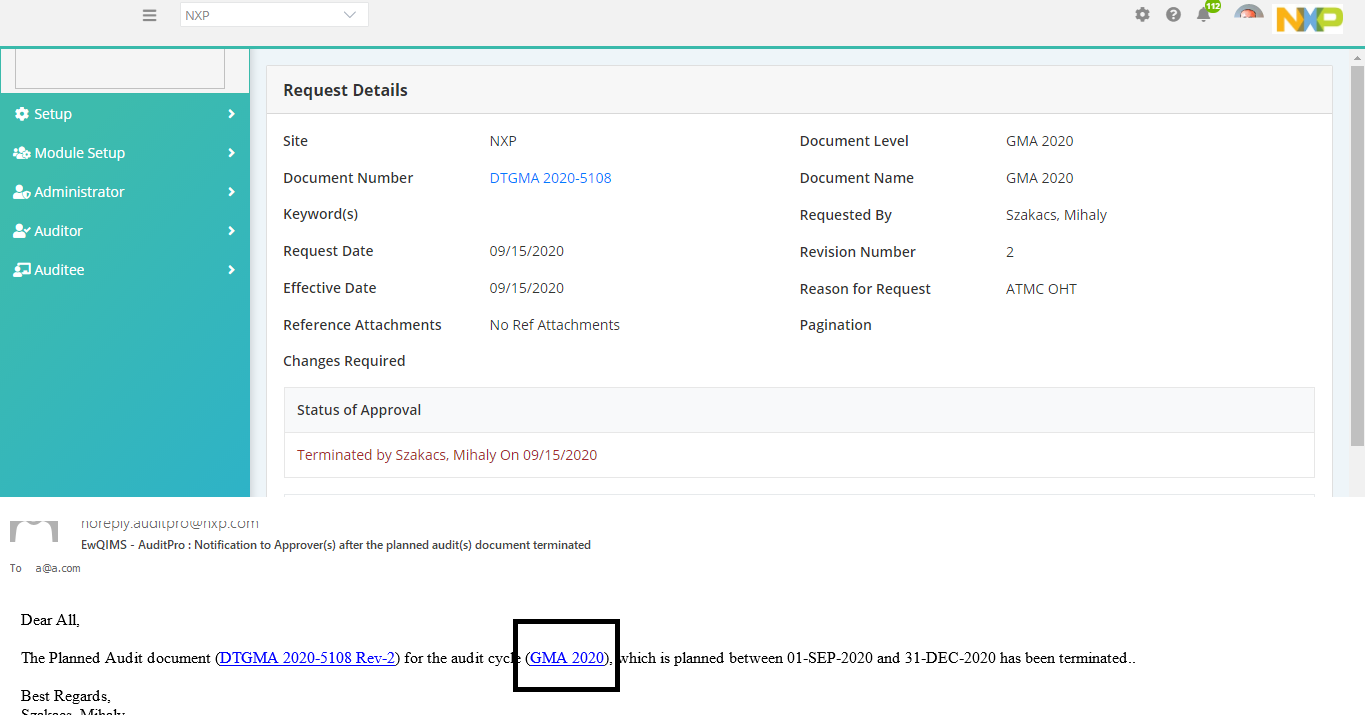This screenshot has width=1365, height=715.
Task: Open the NXP site selector dropdown
Action: [x=274, y=15]
